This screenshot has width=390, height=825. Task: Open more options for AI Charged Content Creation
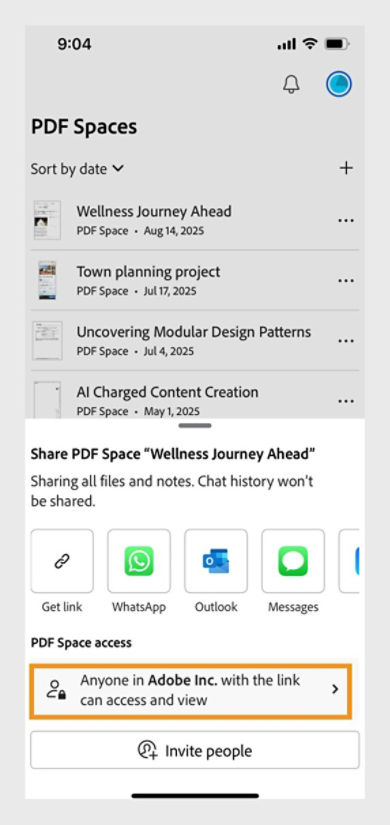[346, 401]
